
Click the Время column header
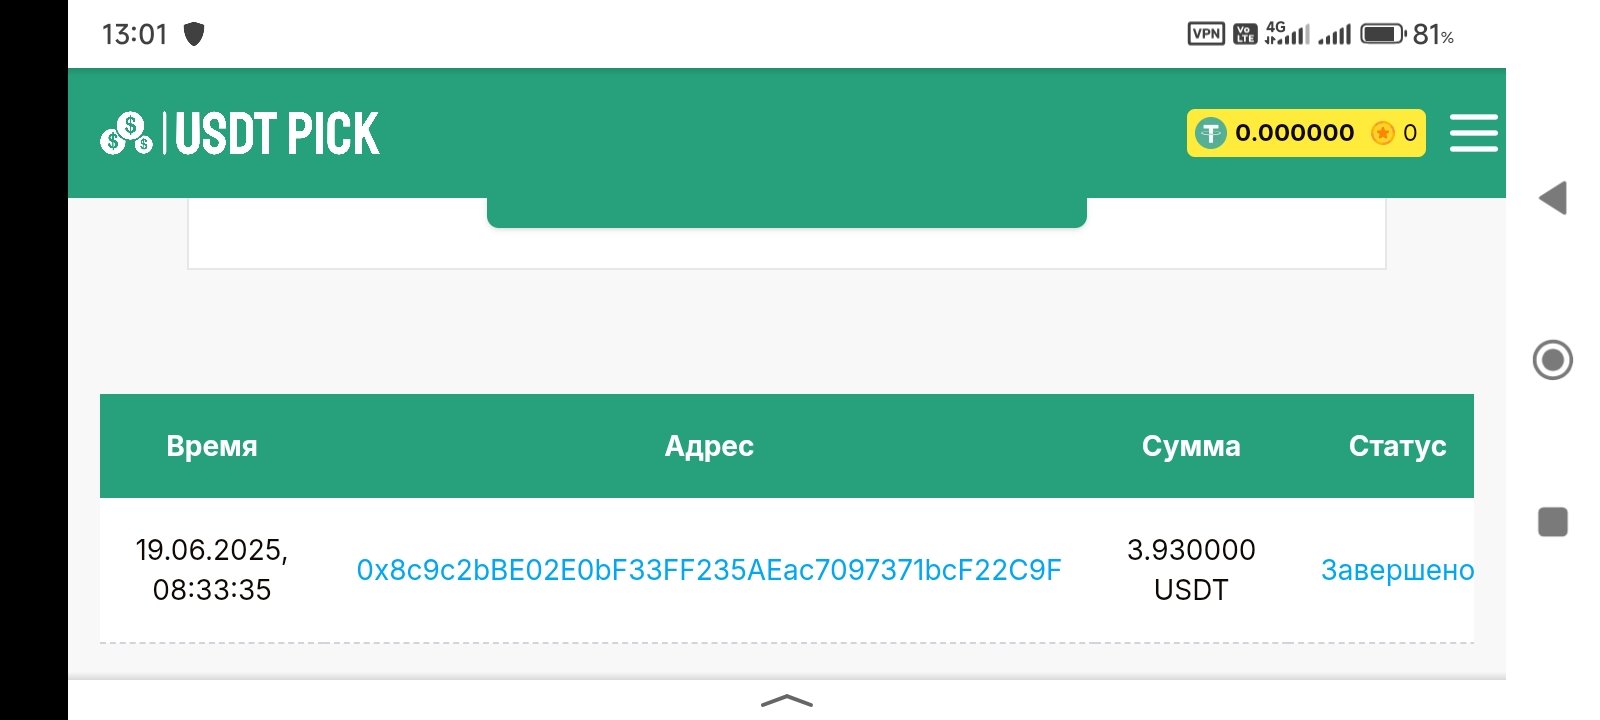(212, 446)
